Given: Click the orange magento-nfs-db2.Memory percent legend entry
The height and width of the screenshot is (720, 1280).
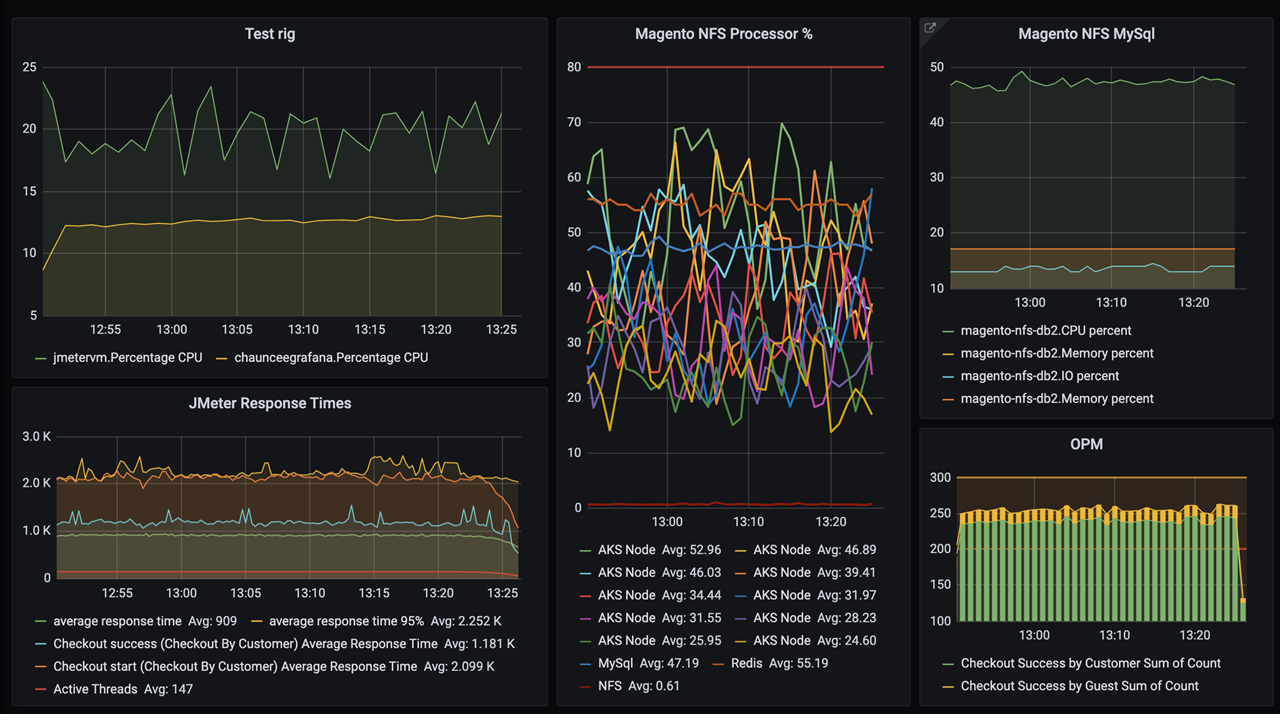Looking at the screenshot, I should tap(1047, 398).
